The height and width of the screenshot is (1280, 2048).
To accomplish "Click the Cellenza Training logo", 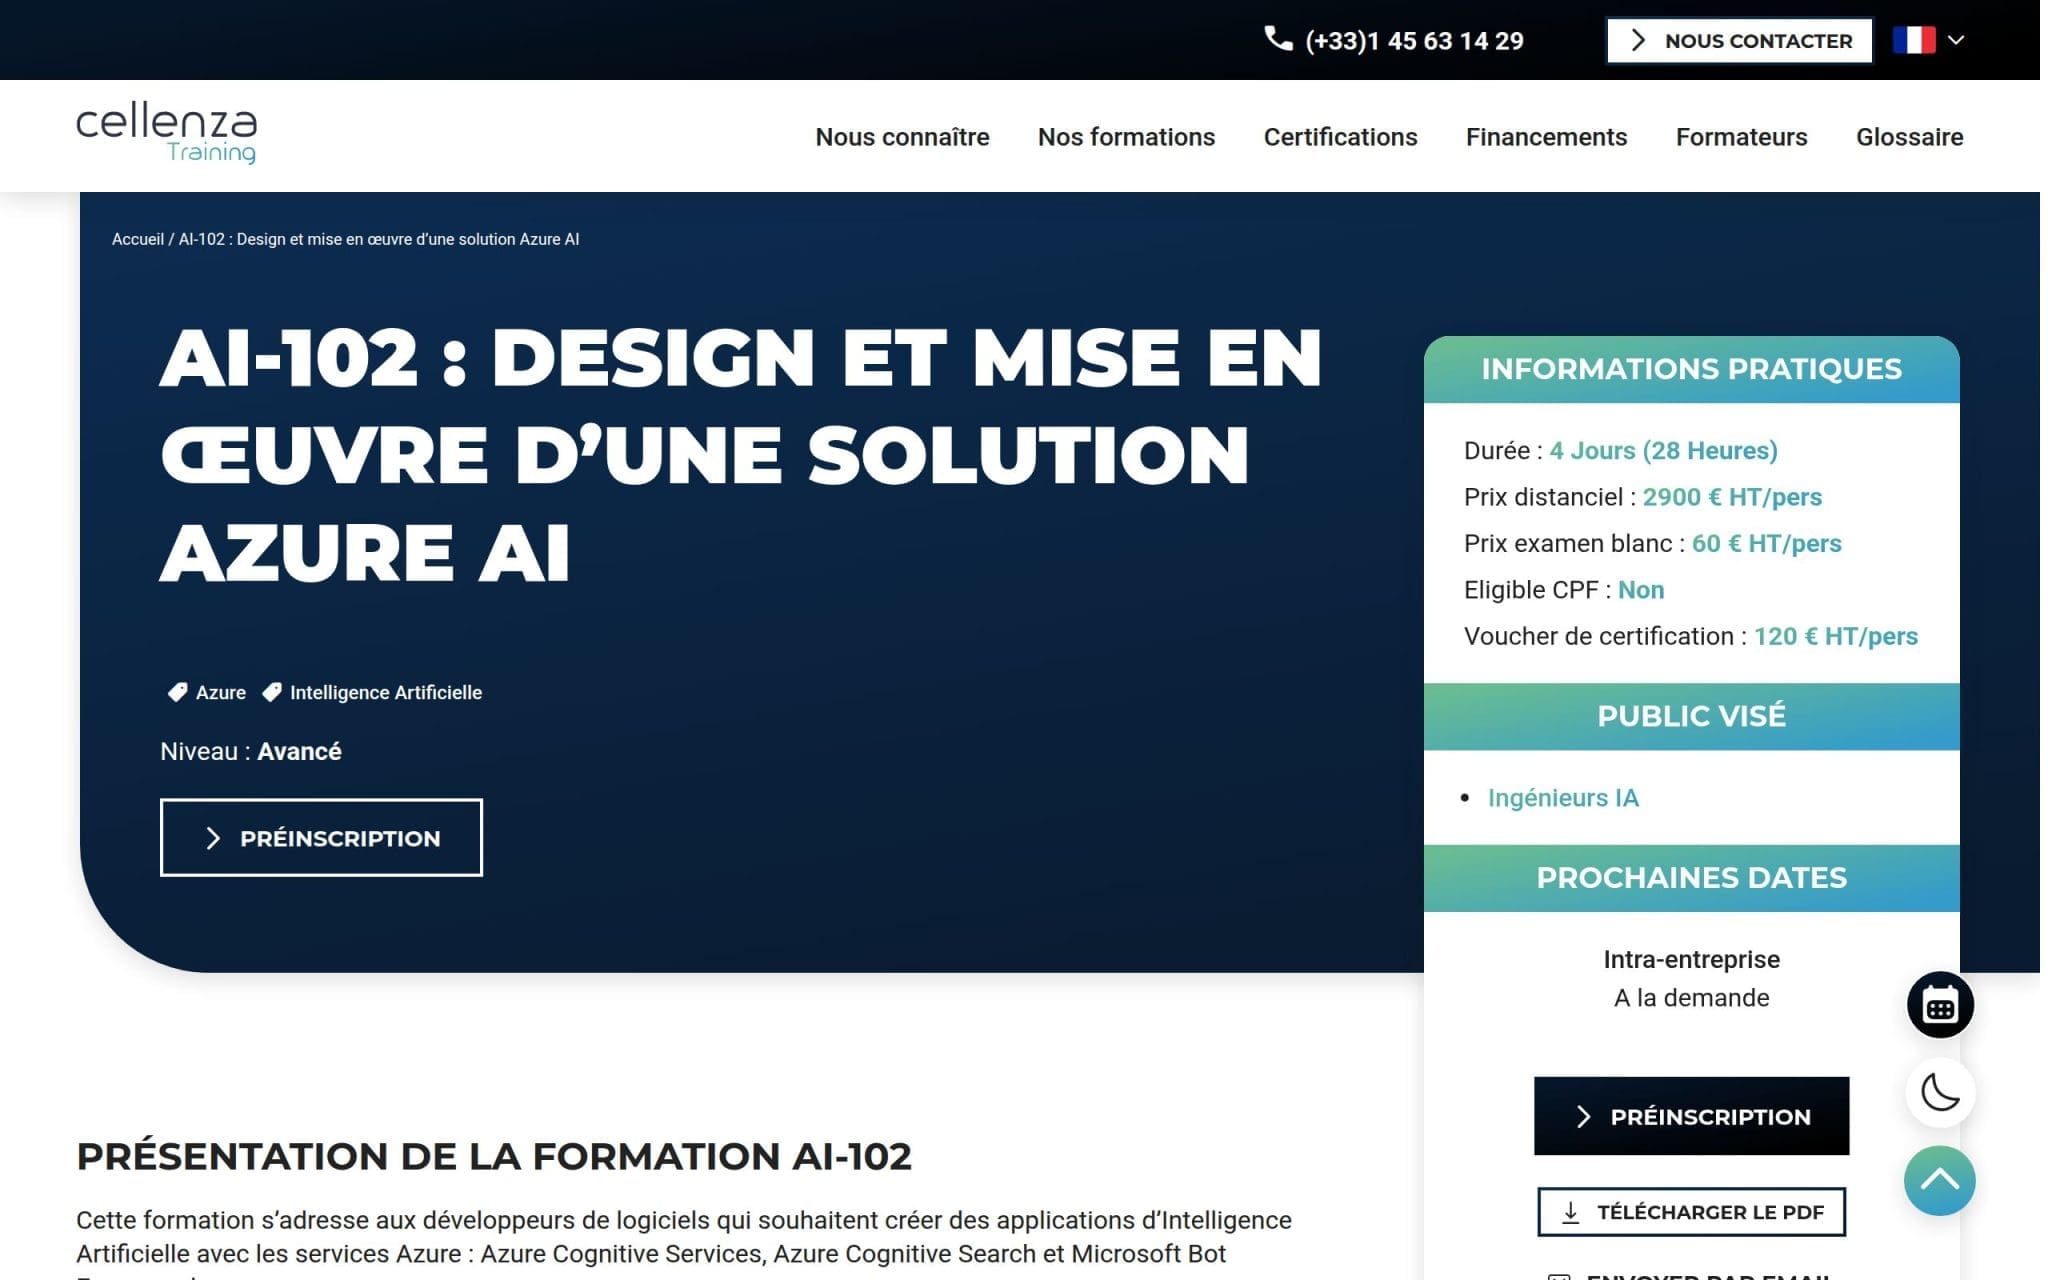I will [166, 134].
